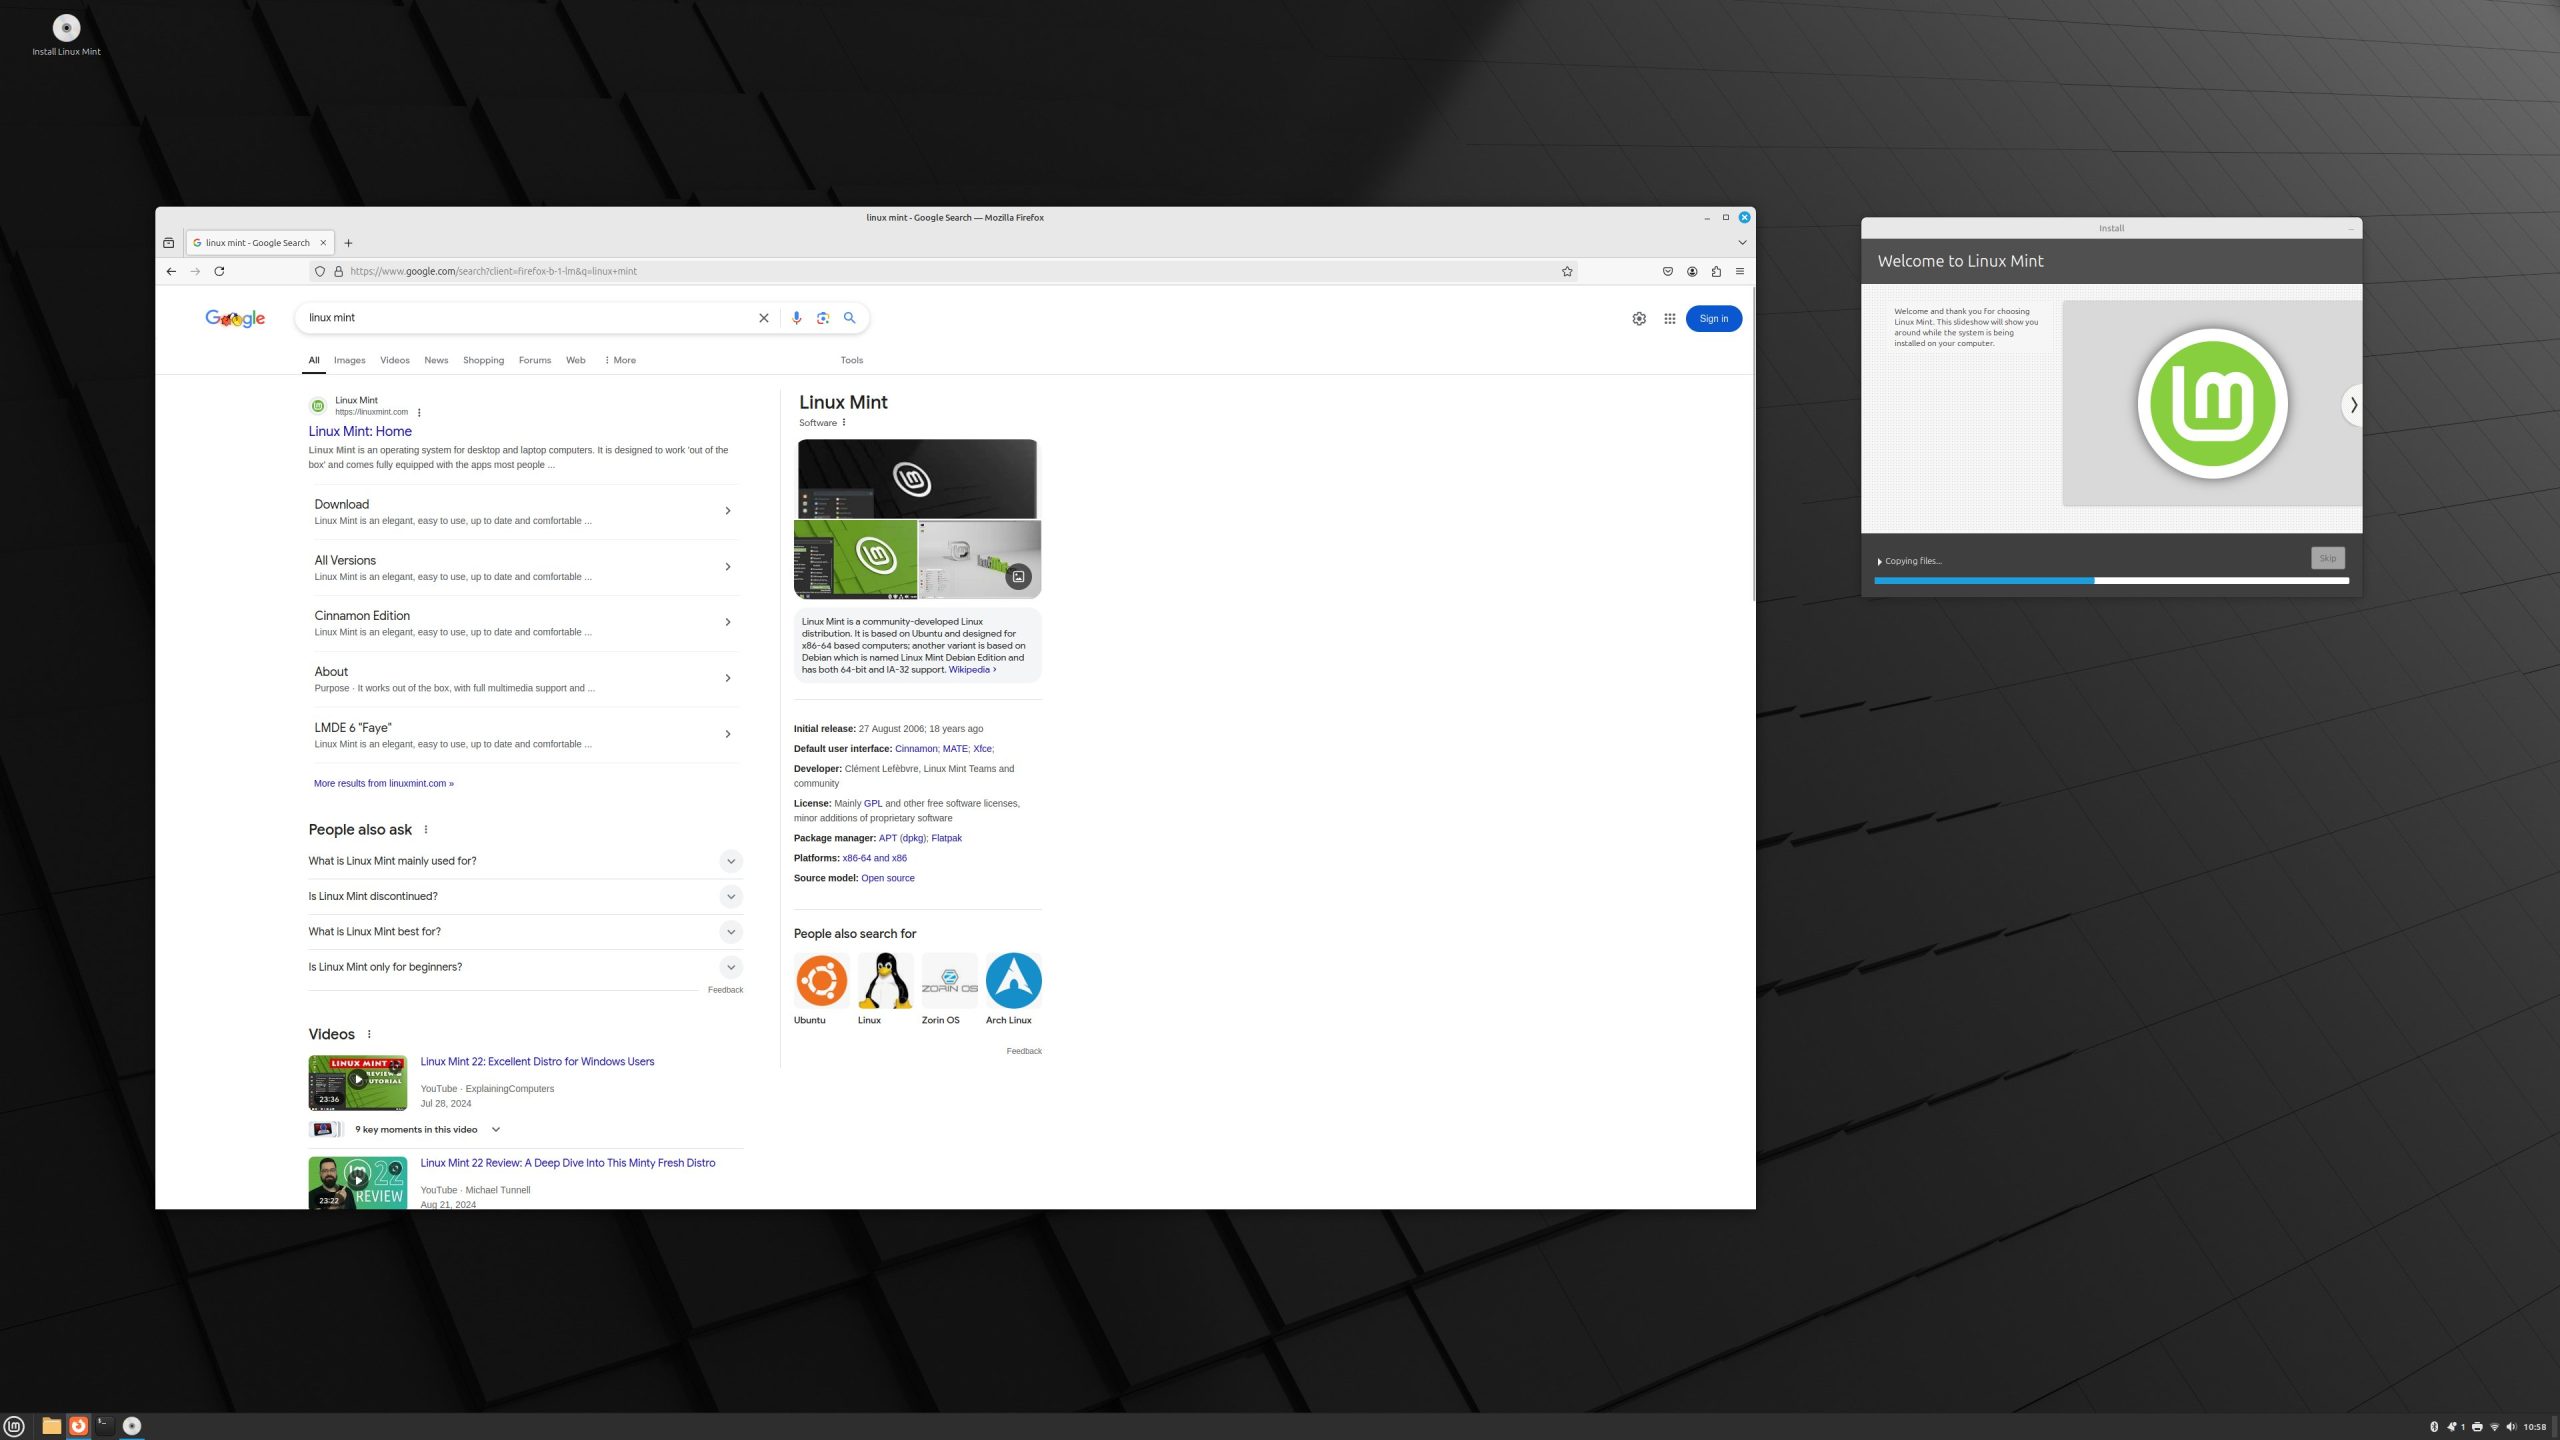Switch to the News search tab
This screenshot has width=2560, height=1440.
[x=436, y=360]
